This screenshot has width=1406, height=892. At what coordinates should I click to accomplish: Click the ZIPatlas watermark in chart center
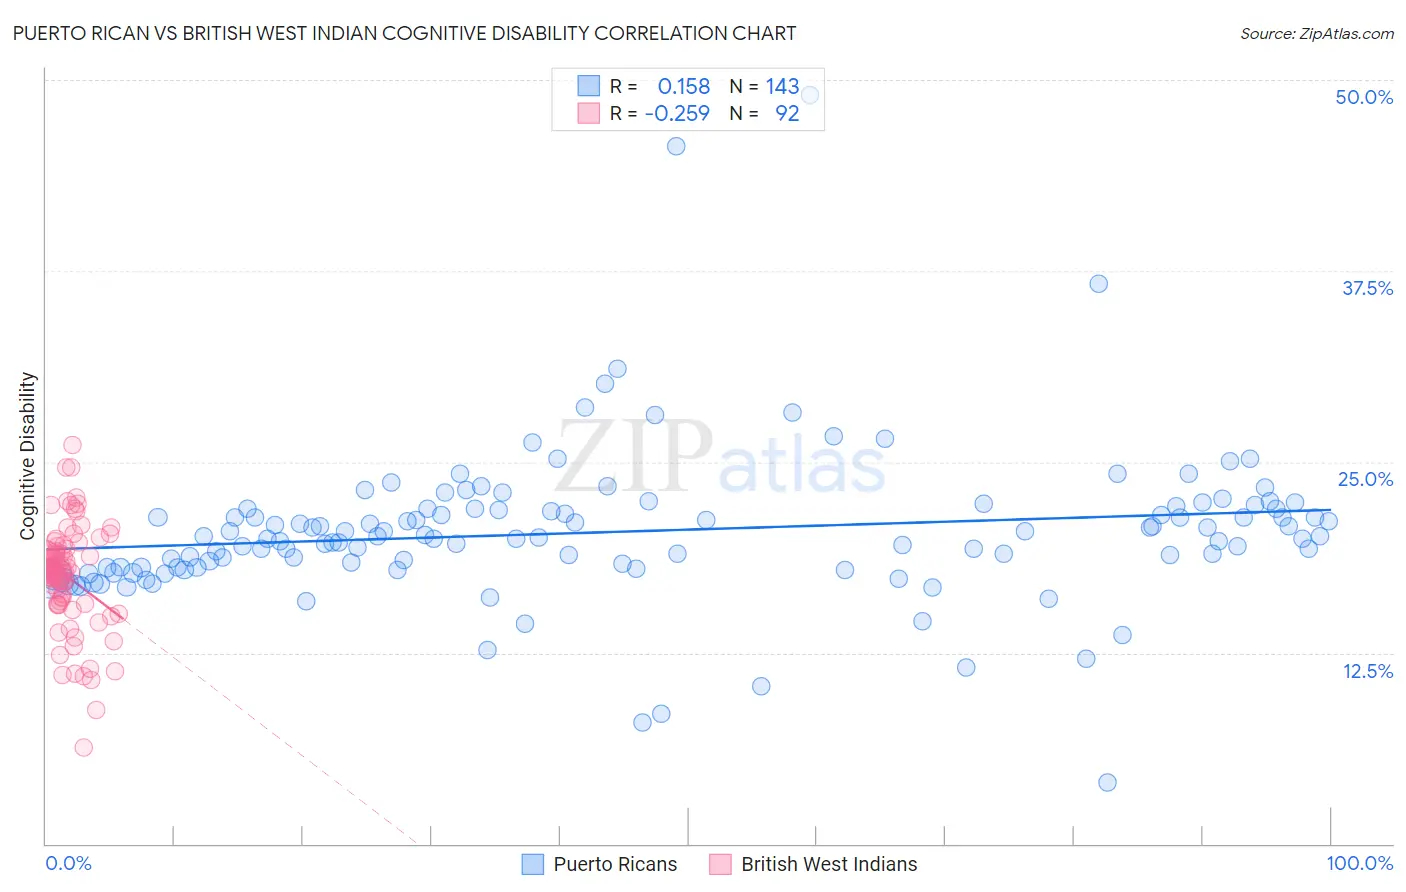(x=721, y=456)
